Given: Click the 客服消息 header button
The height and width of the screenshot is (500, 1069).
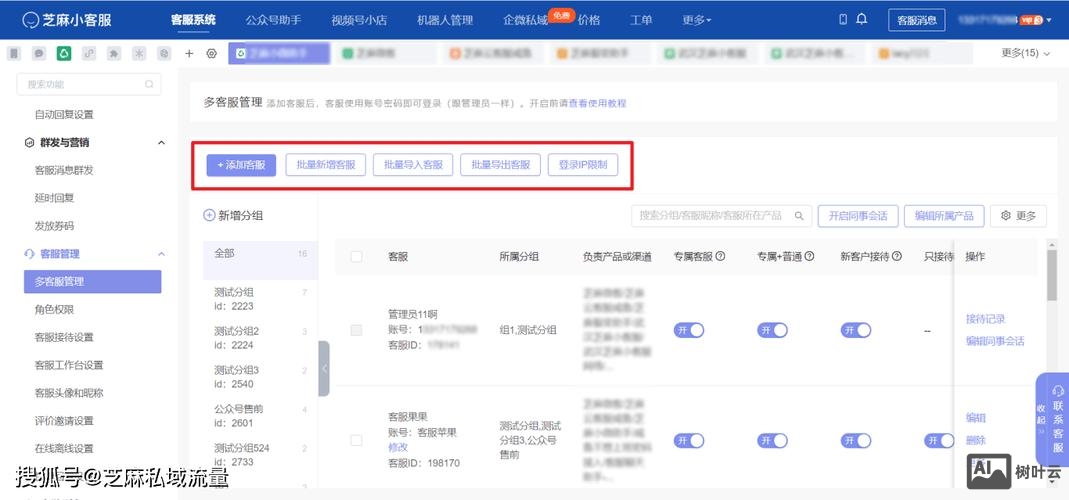Looking at the screenshot, I should [917, 20].
